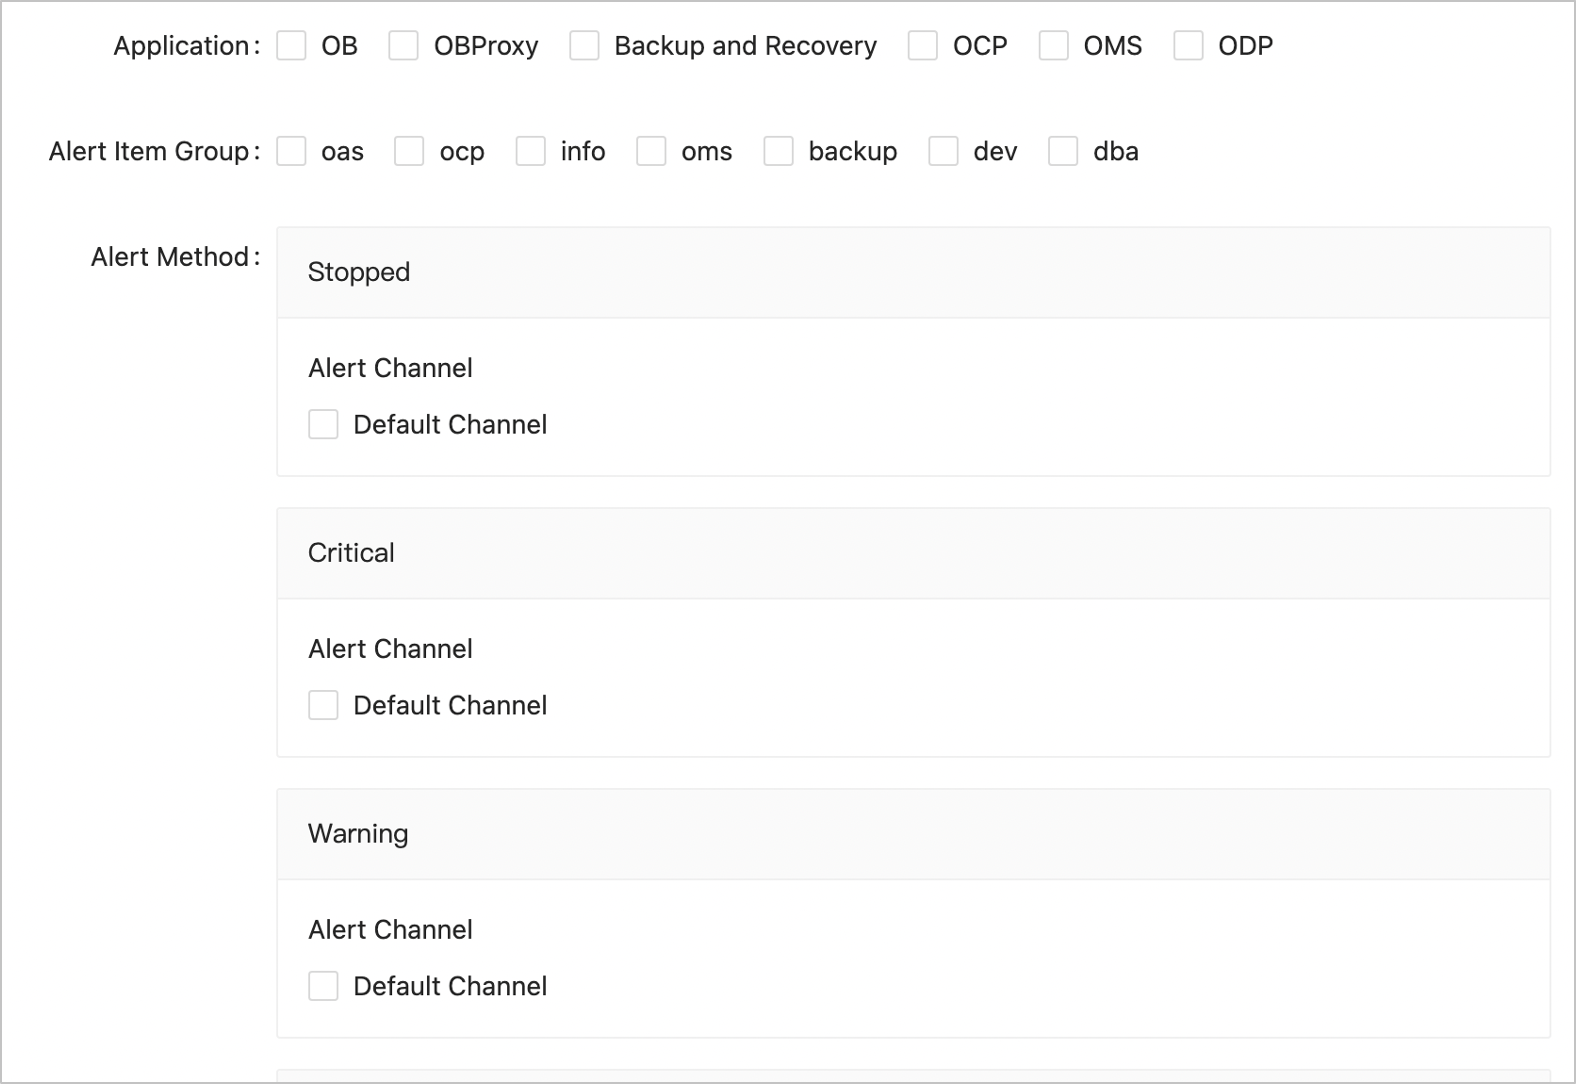Click the Critical section header
The width and height of the screenshot is (1576, 1084).
[351, 553]
